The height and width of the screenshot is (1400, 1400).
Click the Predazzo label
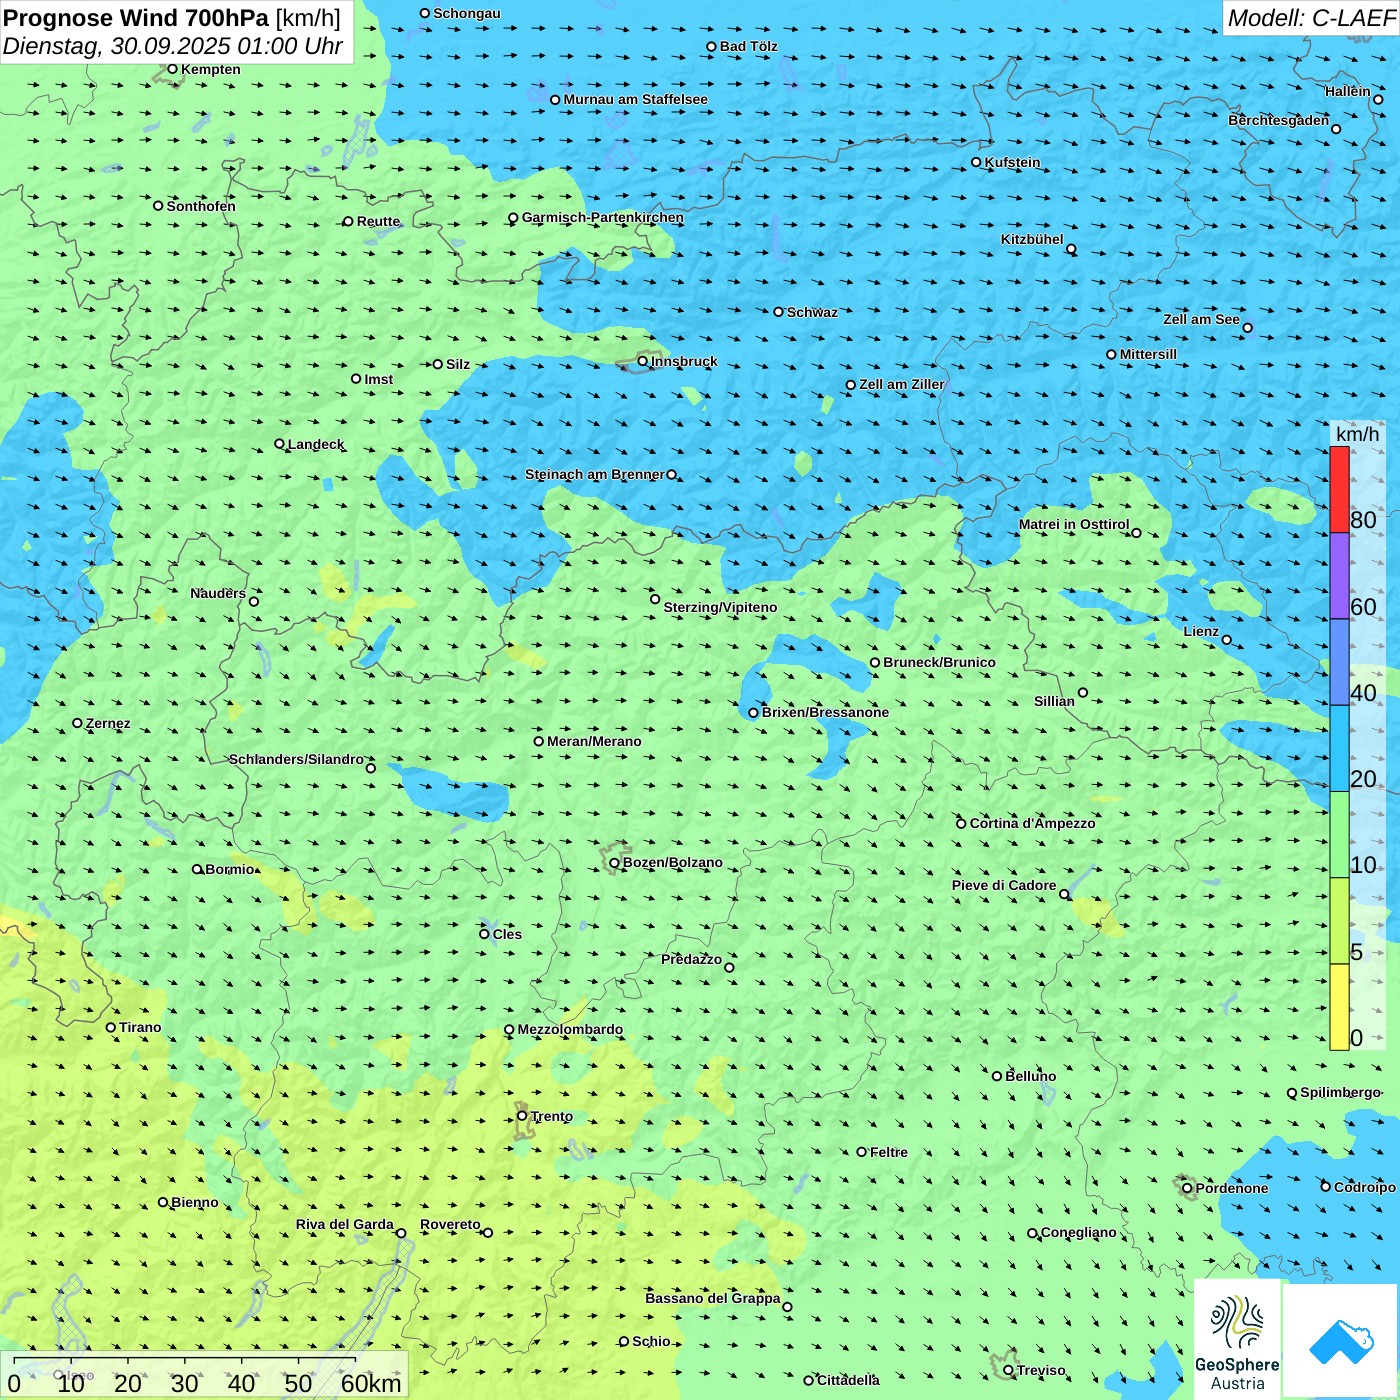click(691, 959)
